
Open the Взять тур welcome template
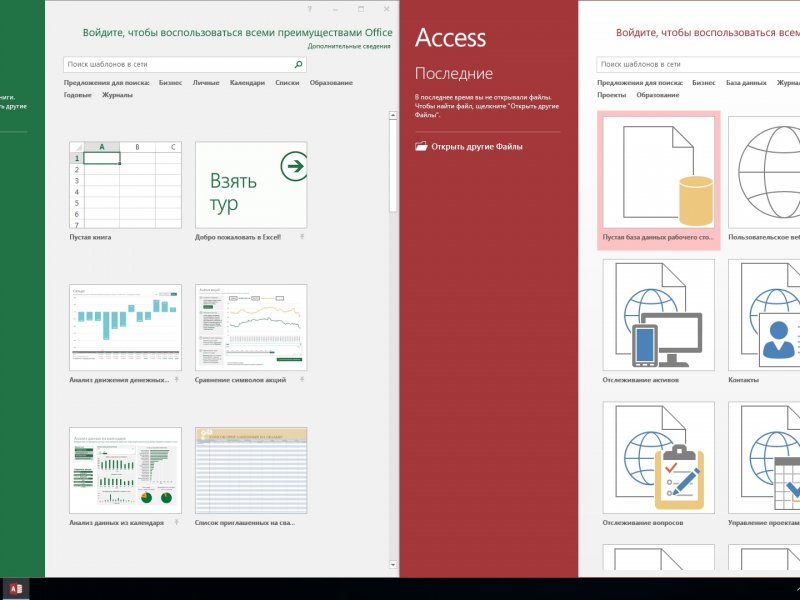tap(251, 185)
